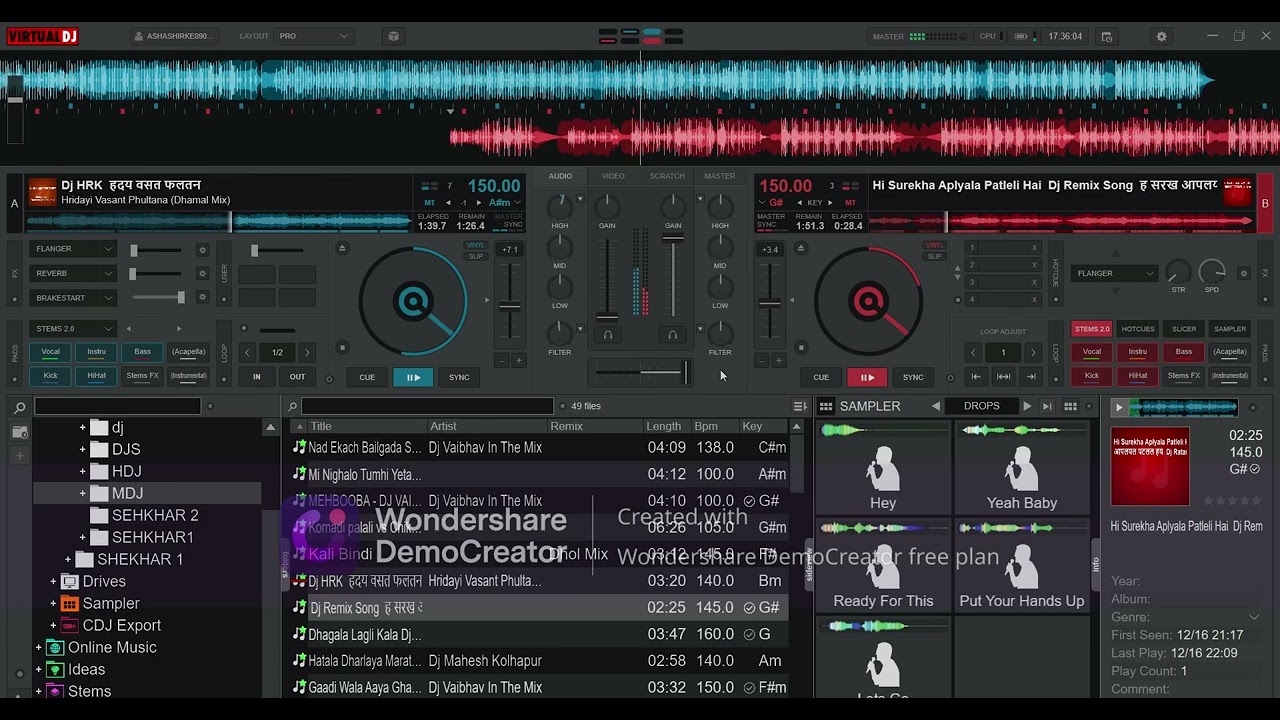The image size is (1280, 720).
Task: Click loop move-out icon on deck B
Action: pyautogui.click(x=1031, y=377)
